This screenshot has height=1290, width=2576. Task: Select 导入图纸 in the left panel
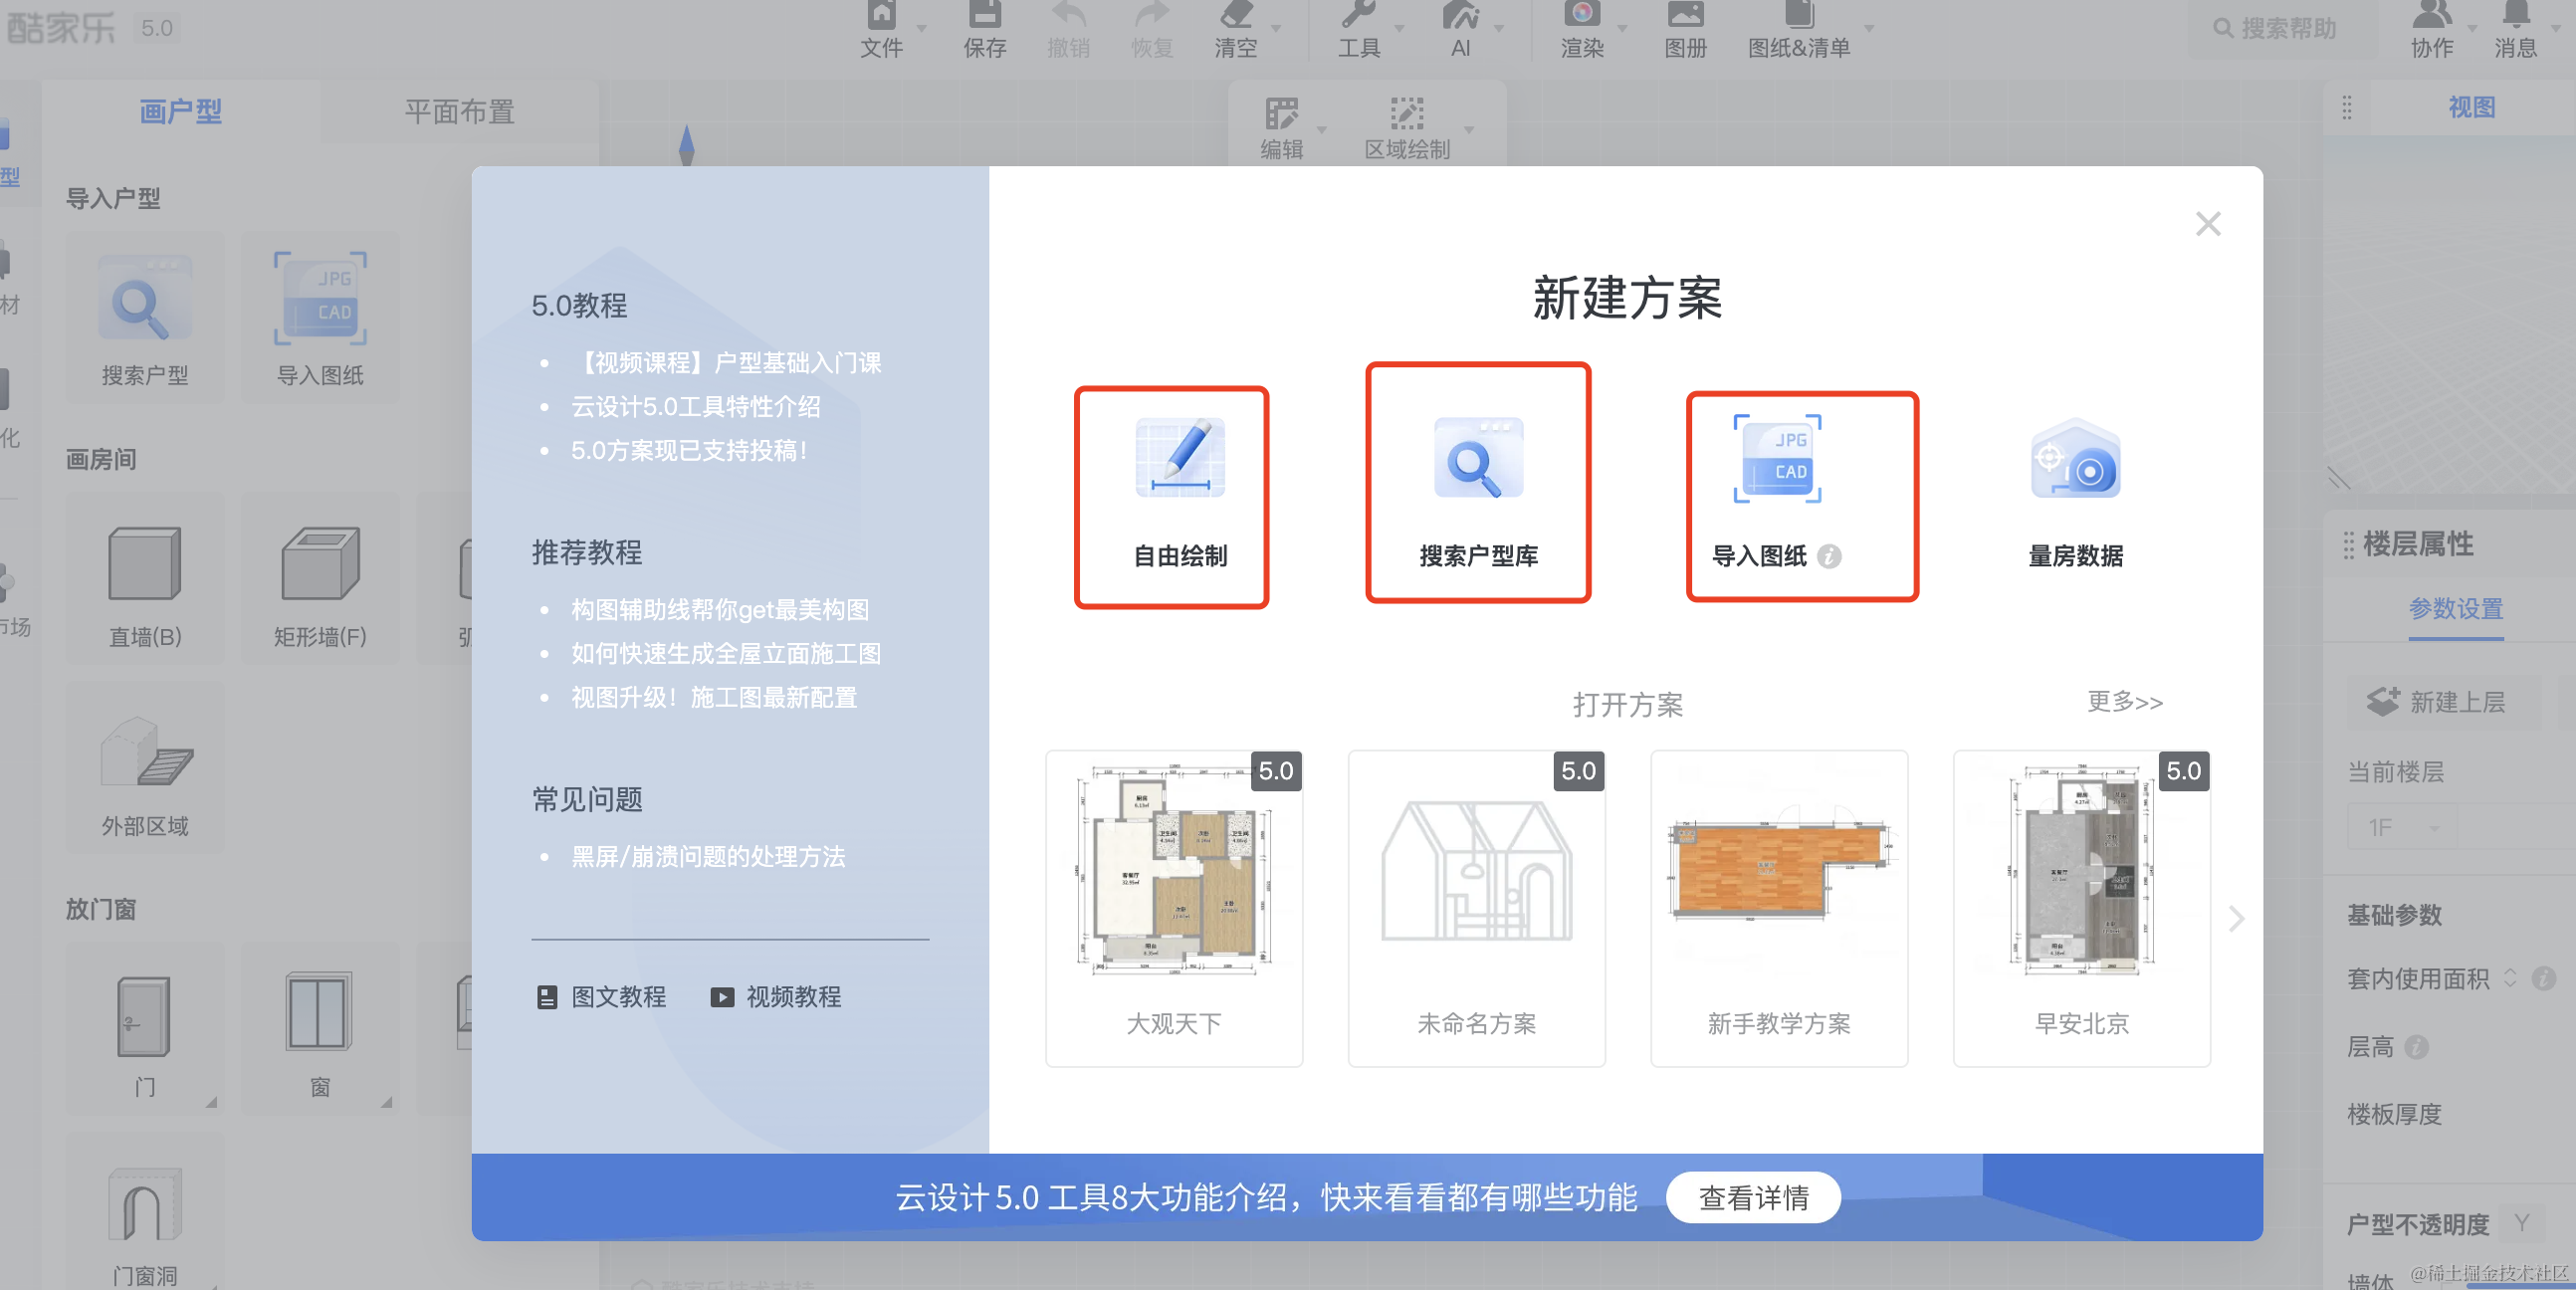pos(320,318)
